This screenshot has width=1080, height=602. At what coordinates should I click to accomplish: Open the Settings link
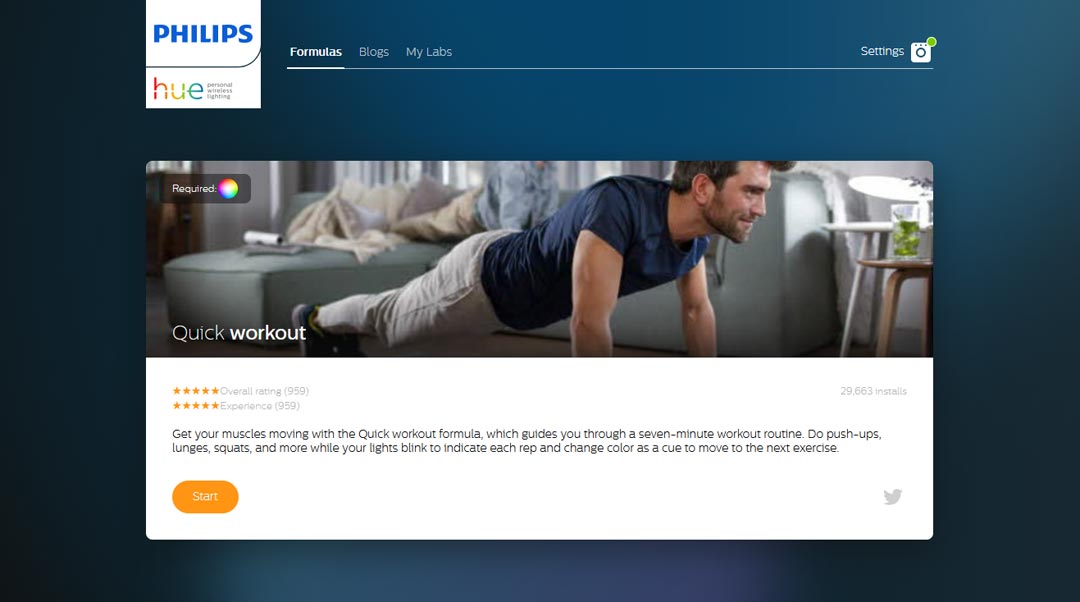pyautogui.click(x=882, y=51)
